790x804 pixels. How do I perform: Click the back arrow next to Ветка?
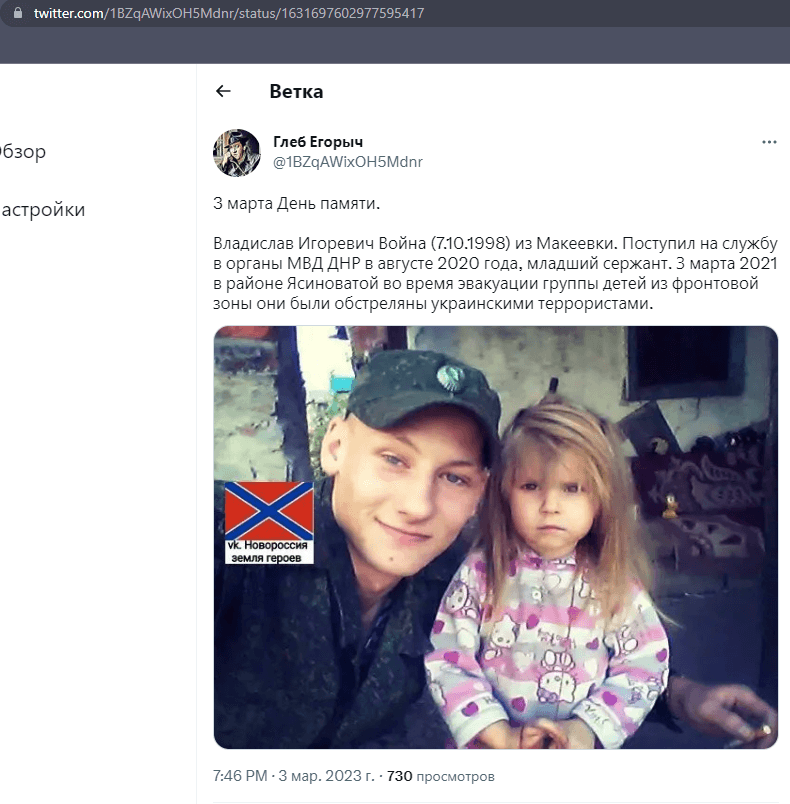tap(223, 92)
